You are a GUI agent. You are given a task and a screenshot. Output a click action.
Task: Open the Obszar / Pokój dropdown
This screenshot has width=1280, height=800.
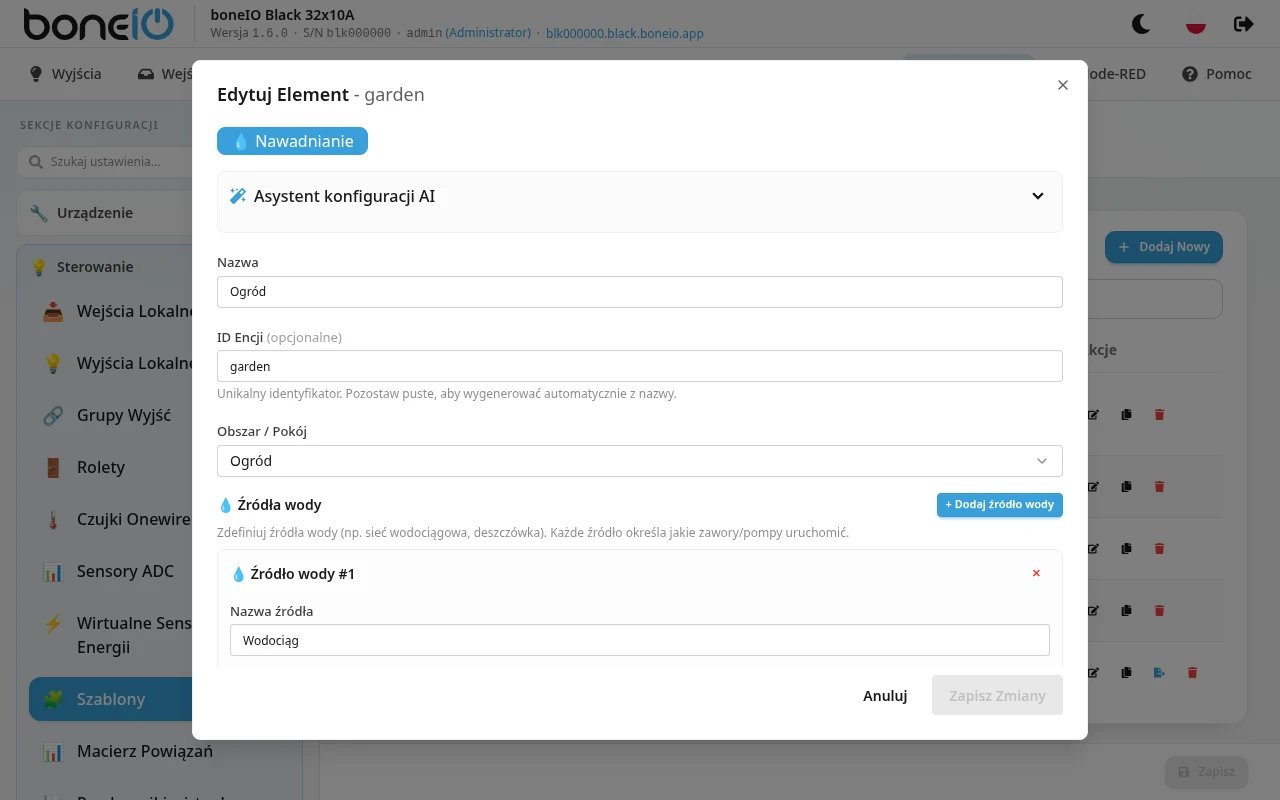tap(640, 461)
